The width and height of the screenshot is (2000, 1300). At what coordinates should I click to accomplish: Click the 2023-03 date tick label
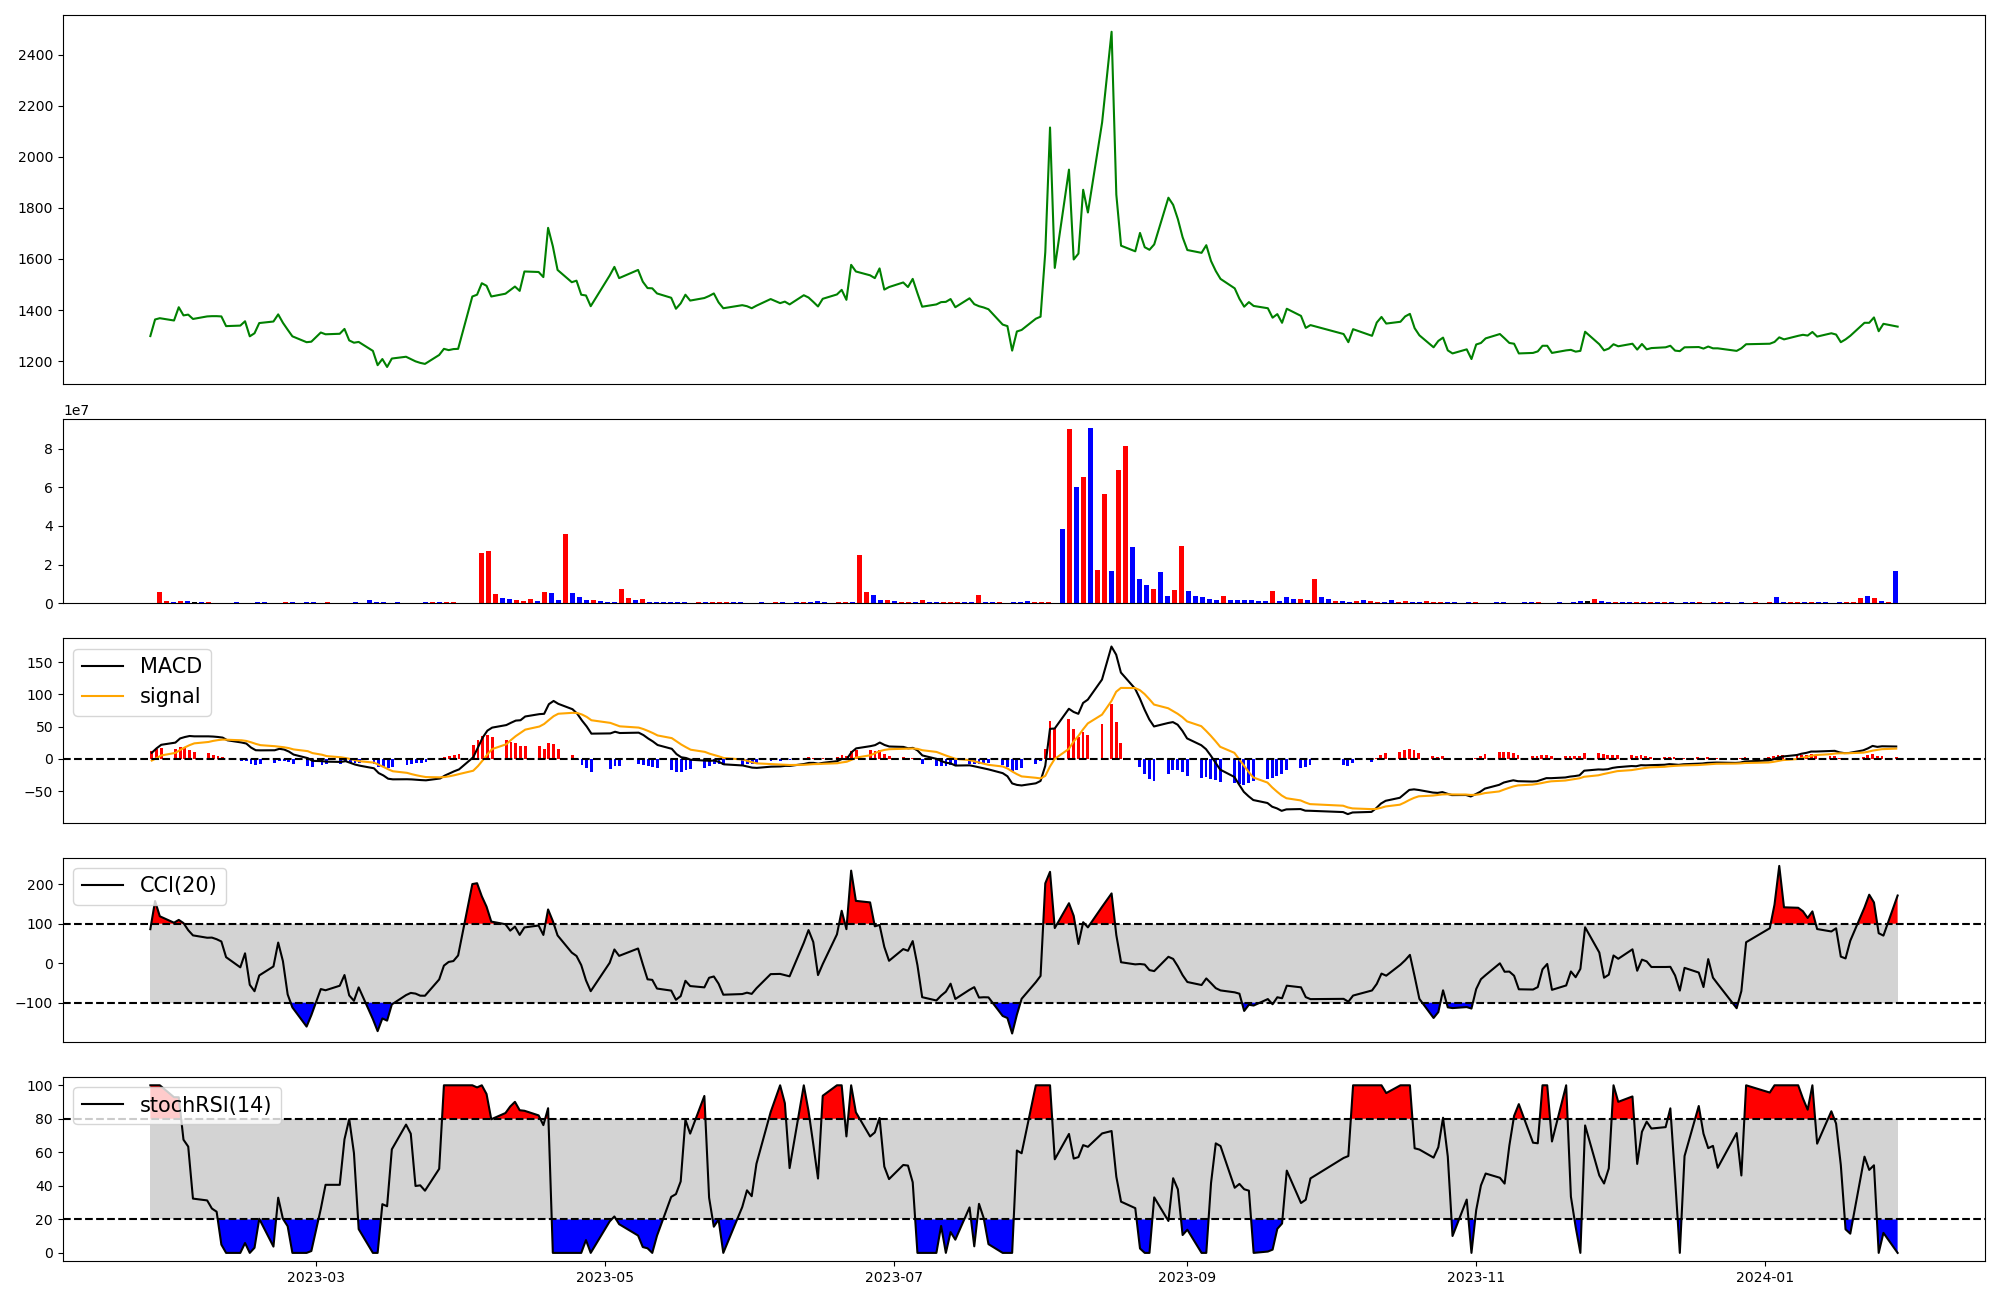316,1277
